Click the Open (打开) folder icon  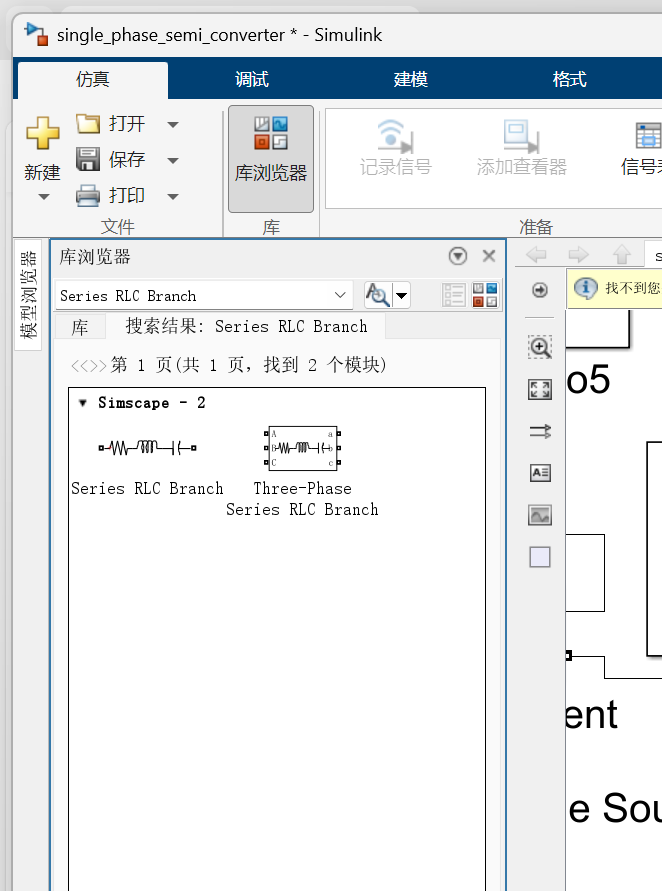(x=88, y=123)
